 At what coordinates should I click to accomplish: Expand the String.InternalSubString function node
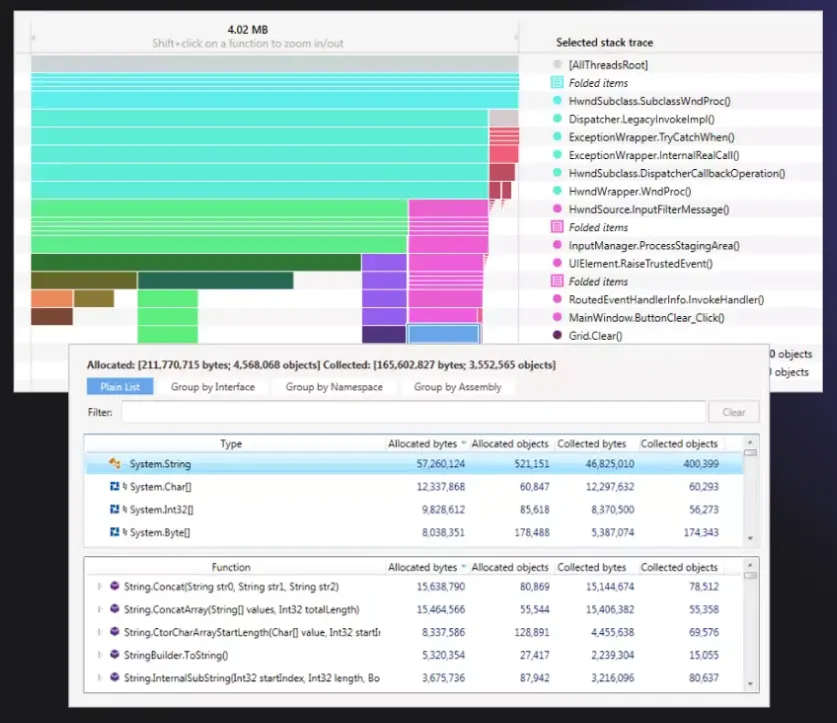[x=99, y=678]
